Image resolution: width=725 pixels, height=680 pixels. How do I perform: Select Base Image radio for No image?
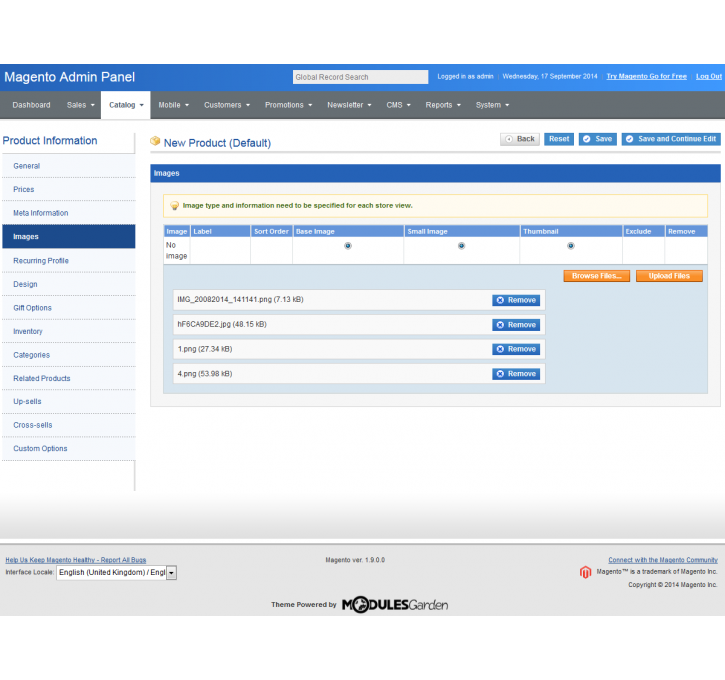(348, 246)
